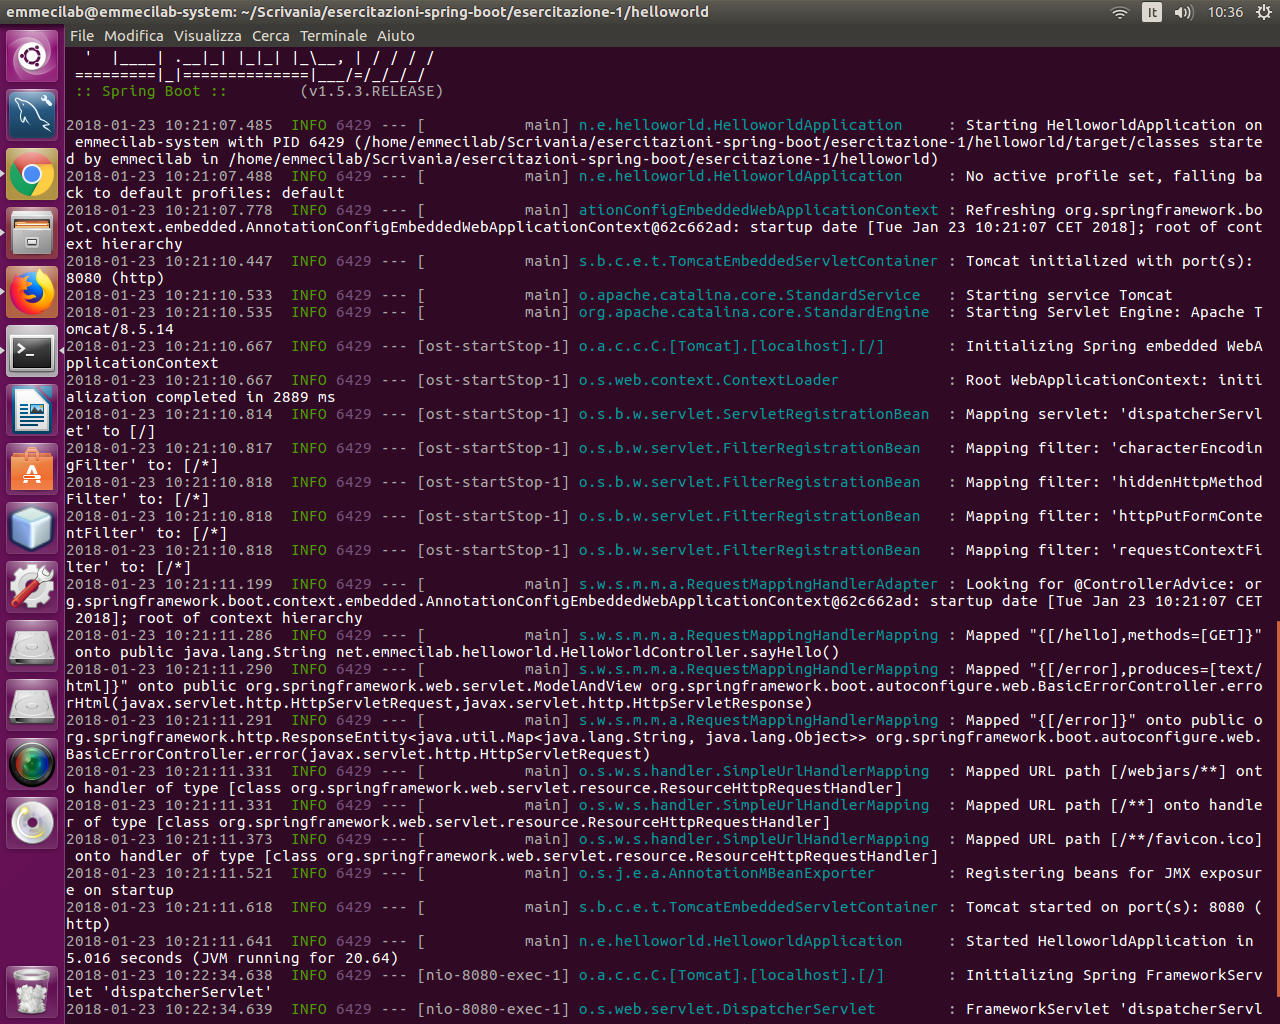
Task: Open the sound volume indicator menu
Action: point(1184,12)
